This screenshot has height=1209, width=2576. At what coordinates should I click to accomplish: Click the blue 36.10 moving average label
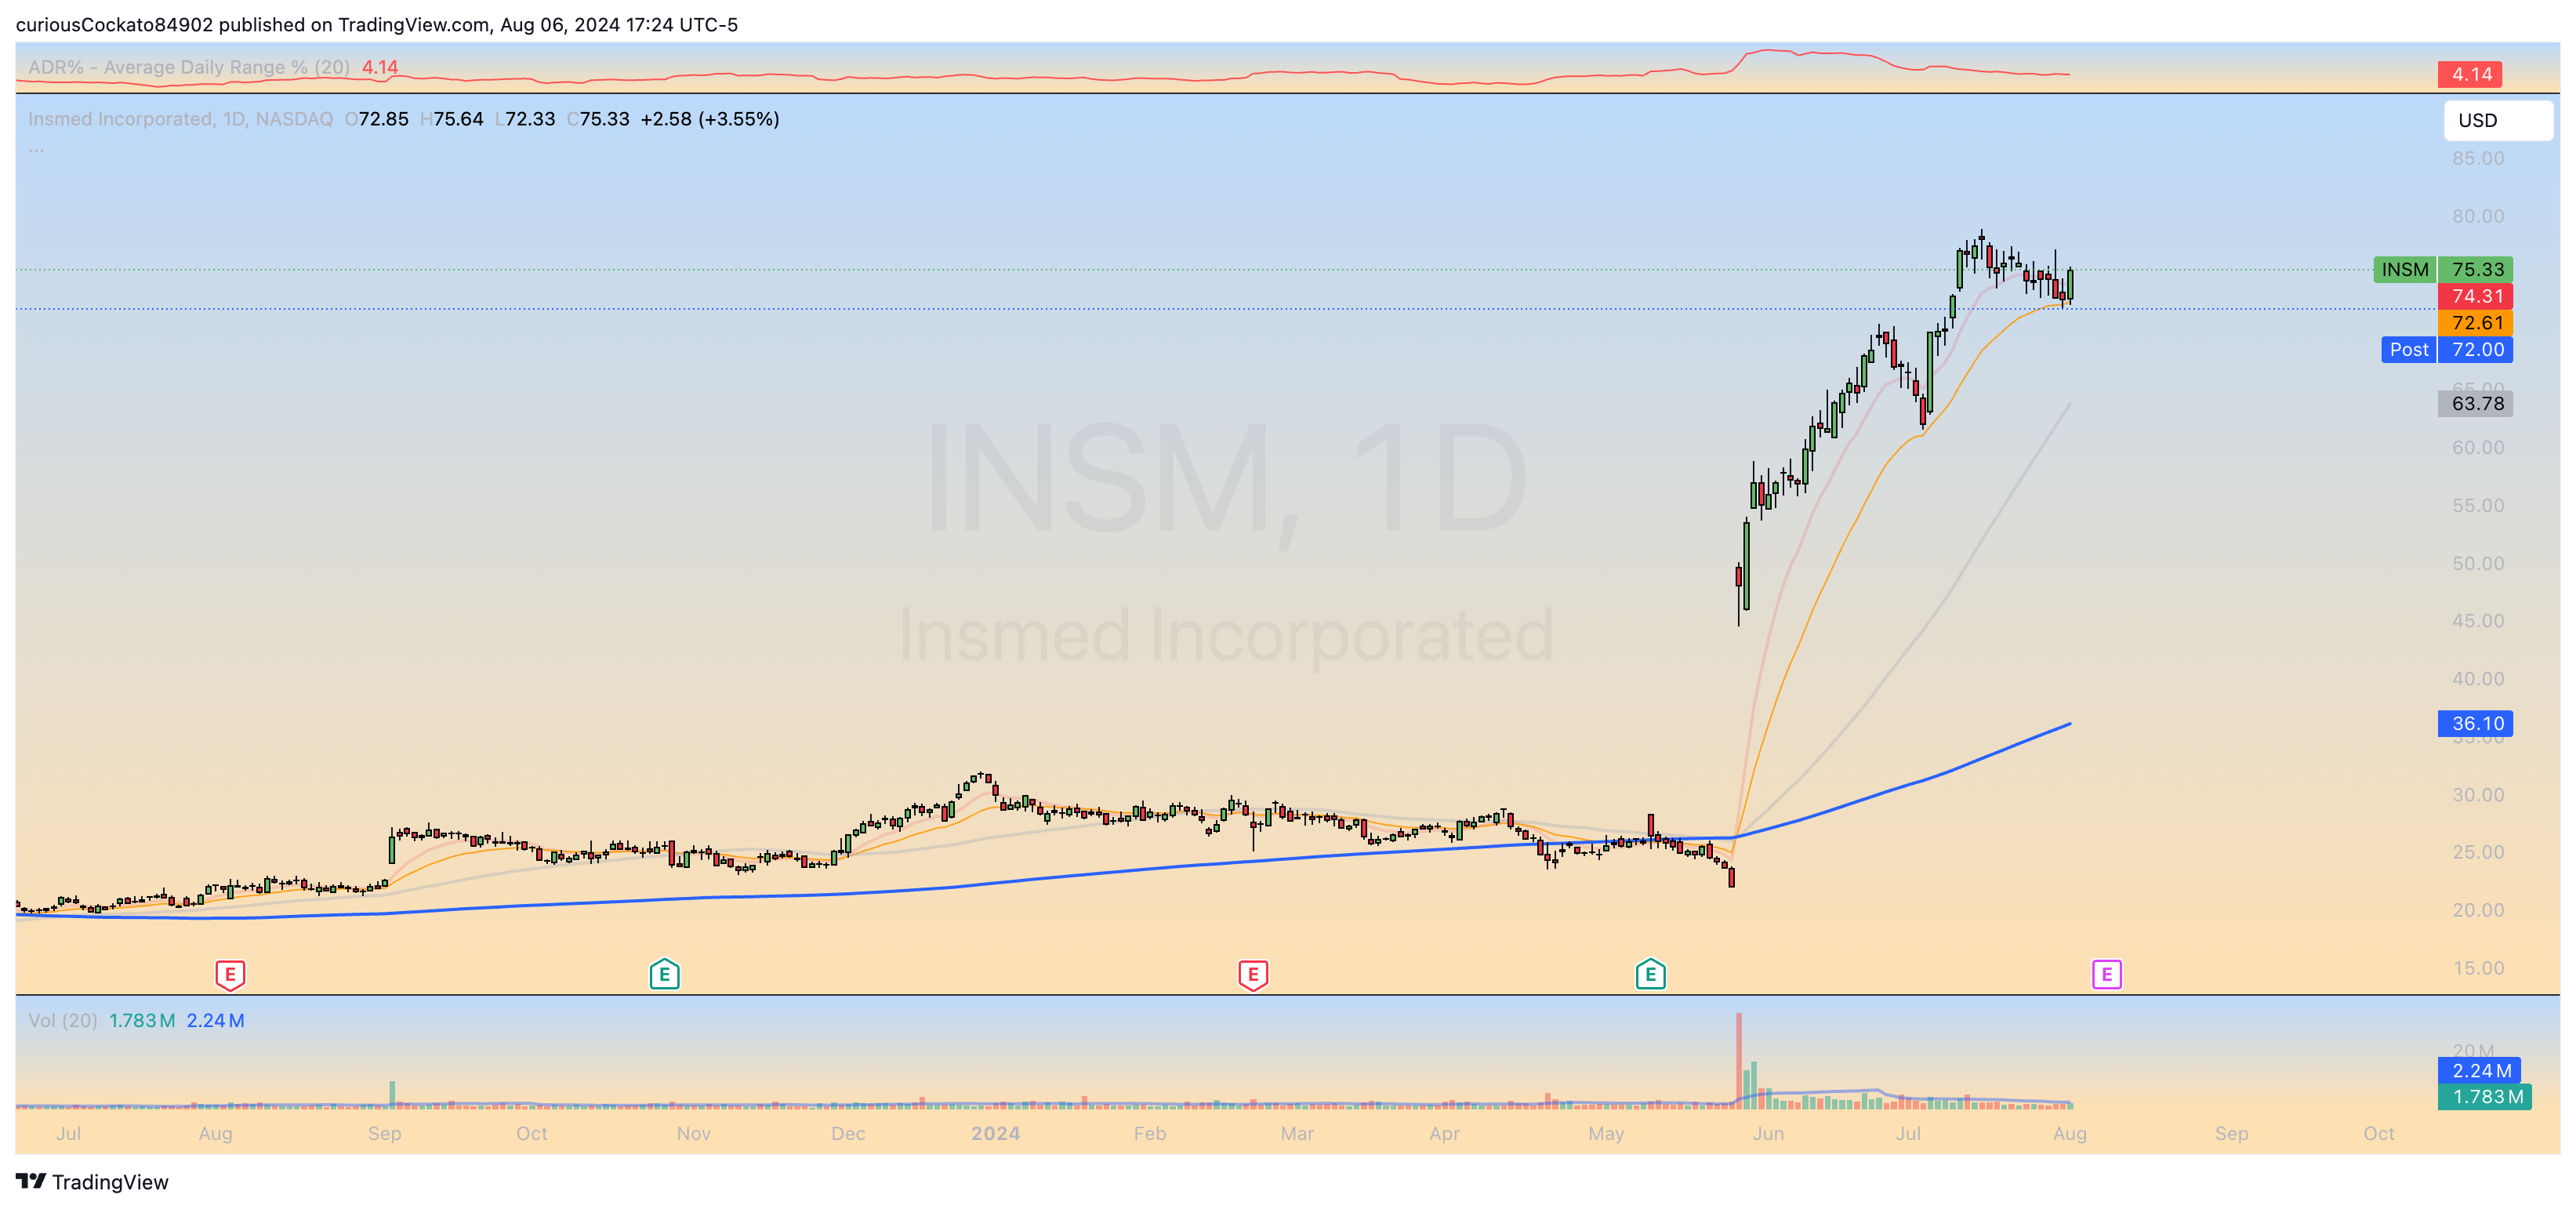tap(2476, 723)
